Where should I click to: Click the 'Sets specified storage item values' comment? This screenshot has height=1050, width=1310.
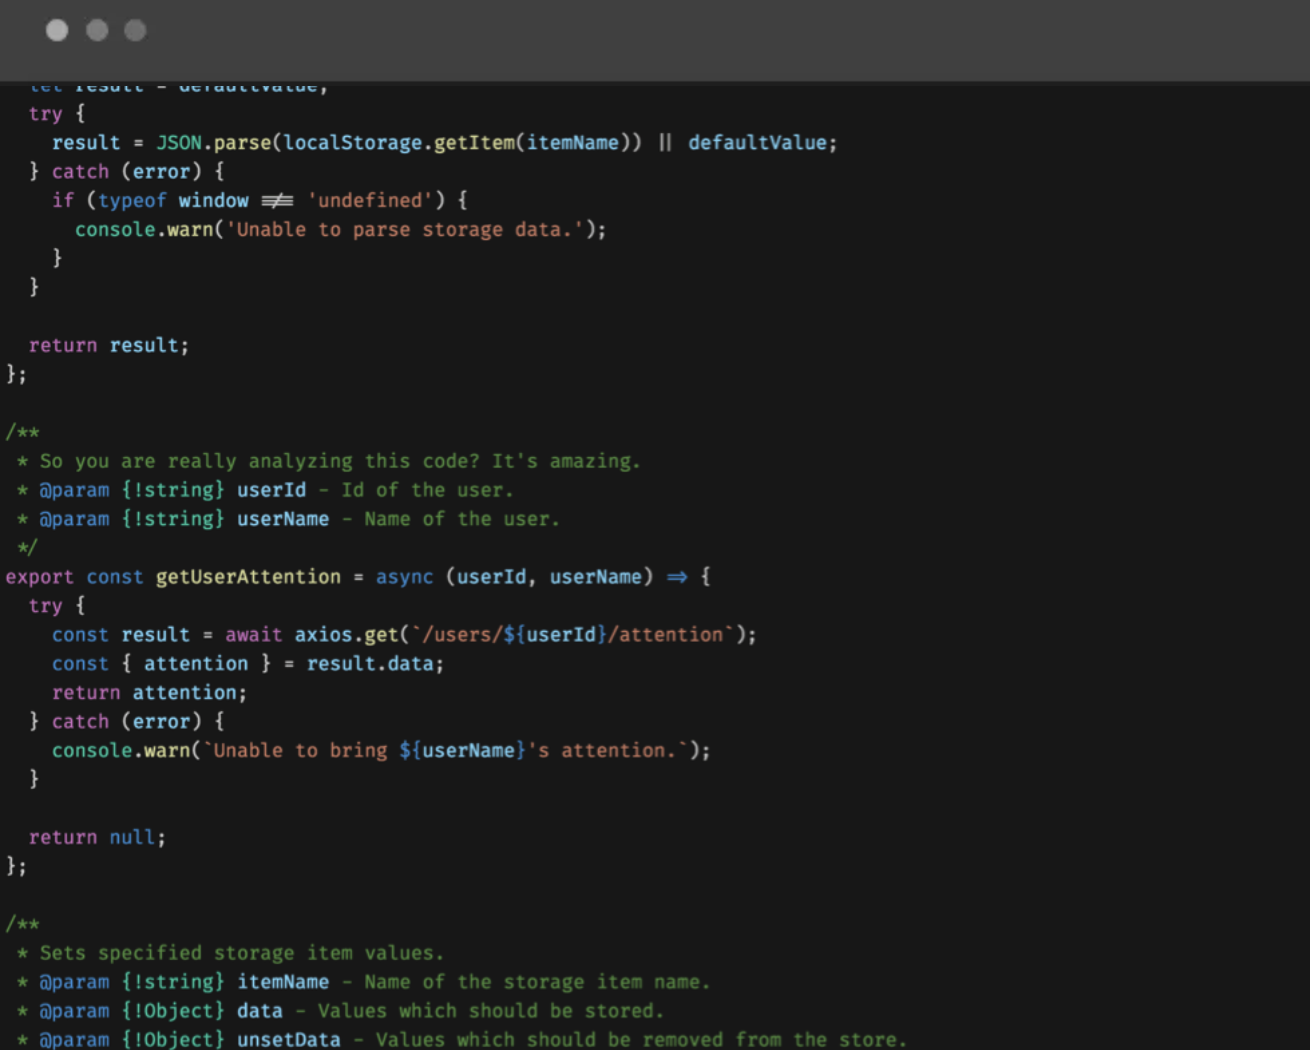pyautogui.click(x=240, y=954)
